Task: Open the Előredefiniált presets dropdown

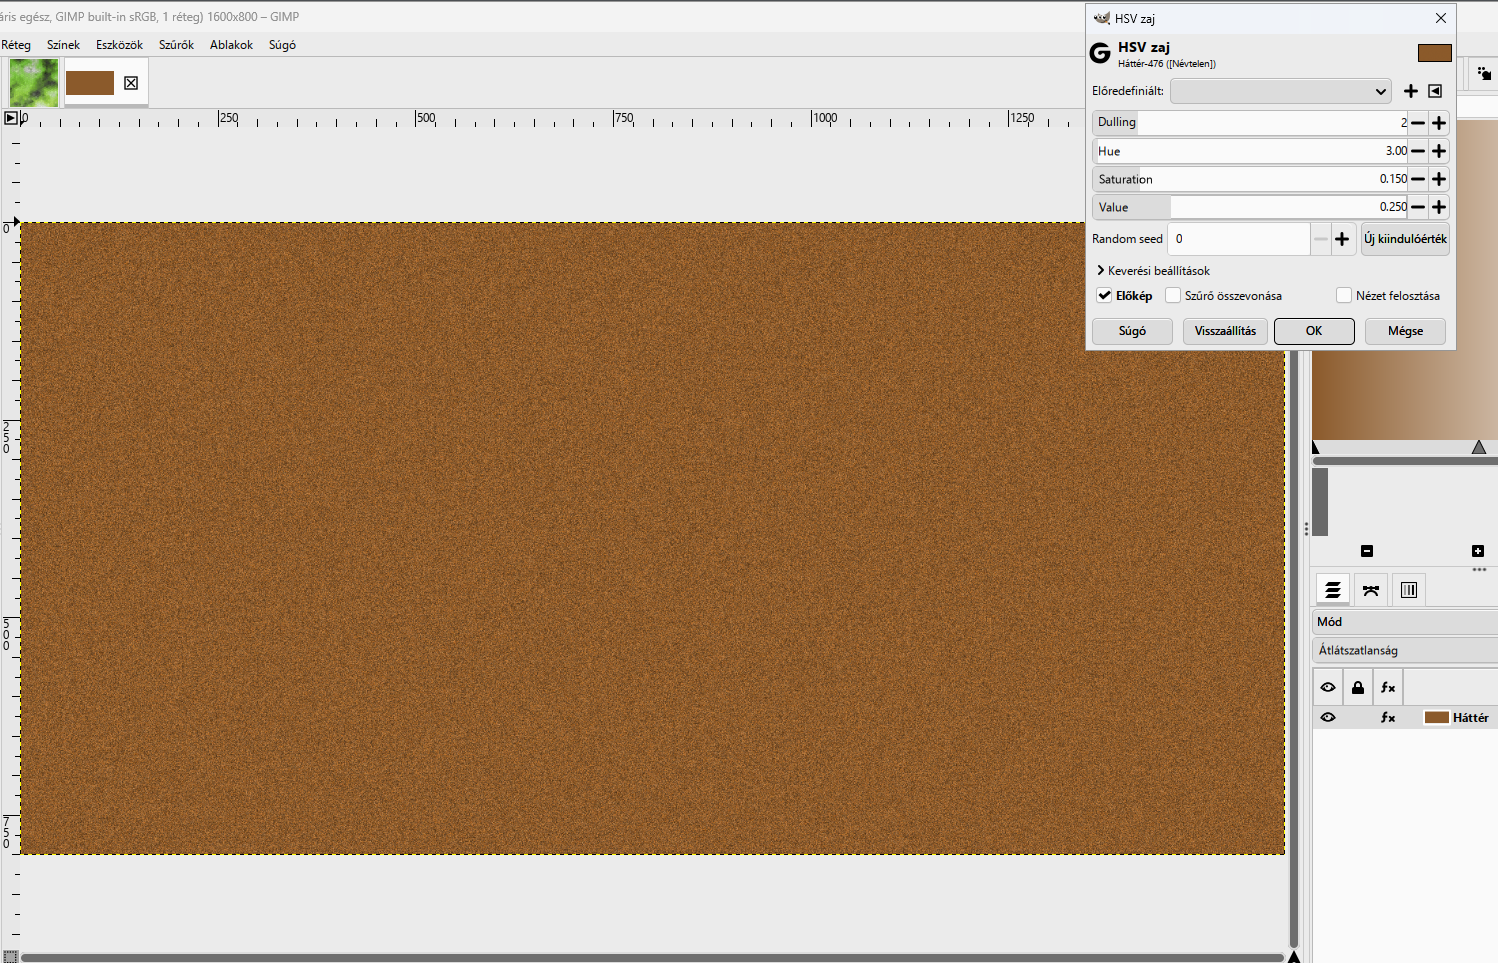Action: tap(1281, 91)
